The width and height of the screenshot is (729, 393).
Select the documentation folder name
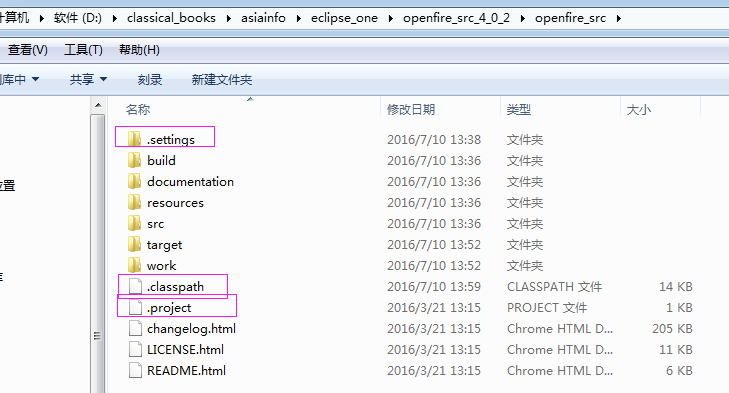(190, 181)
